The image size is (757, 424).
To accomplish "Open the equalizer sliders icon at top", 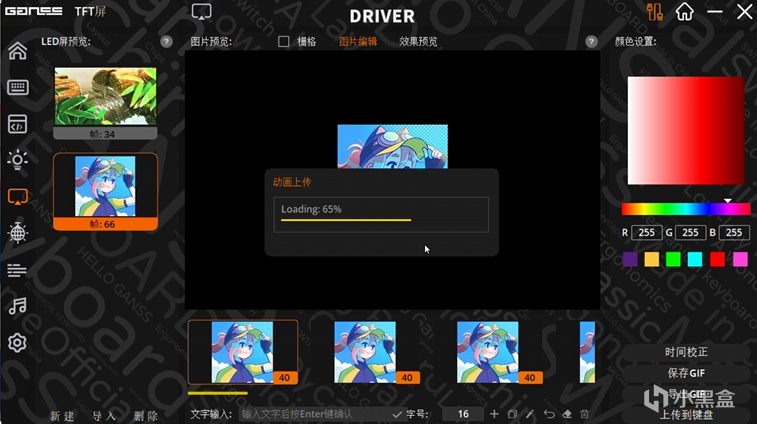I will [x=655, y=12].
